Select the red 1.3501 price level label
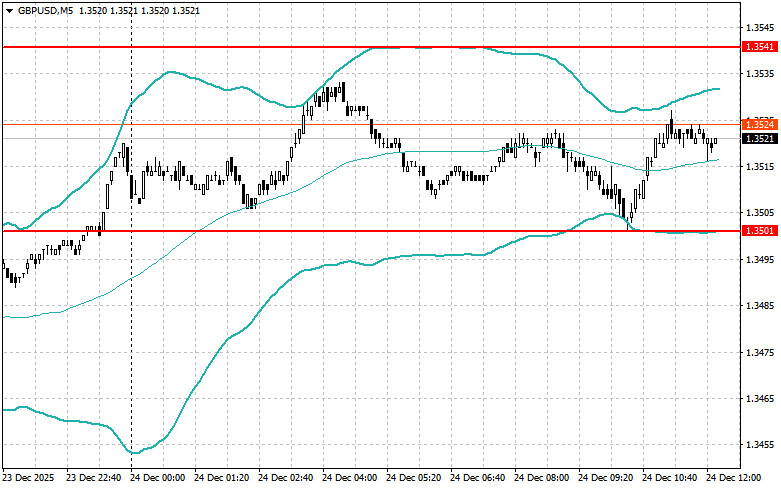The image size is (781, 489). (759, 231)
